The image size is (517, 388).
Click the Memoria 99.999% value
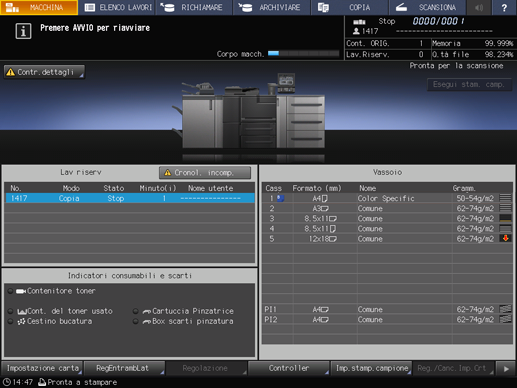pyautogui.click(x=499, y=43)
